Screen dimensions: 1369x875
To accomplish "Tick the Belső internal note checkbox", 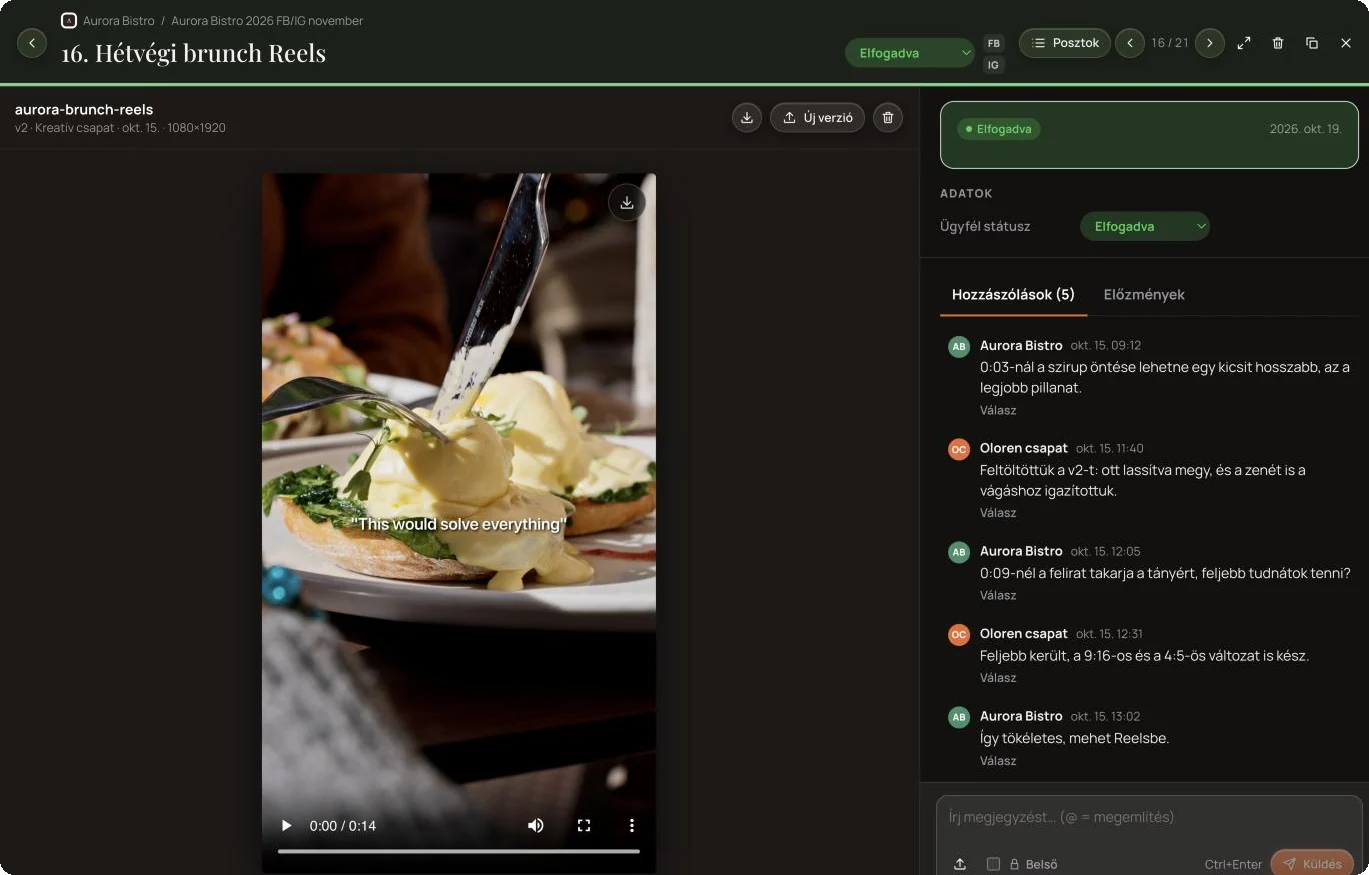I will pyautogui.click(x=993, y=864).
